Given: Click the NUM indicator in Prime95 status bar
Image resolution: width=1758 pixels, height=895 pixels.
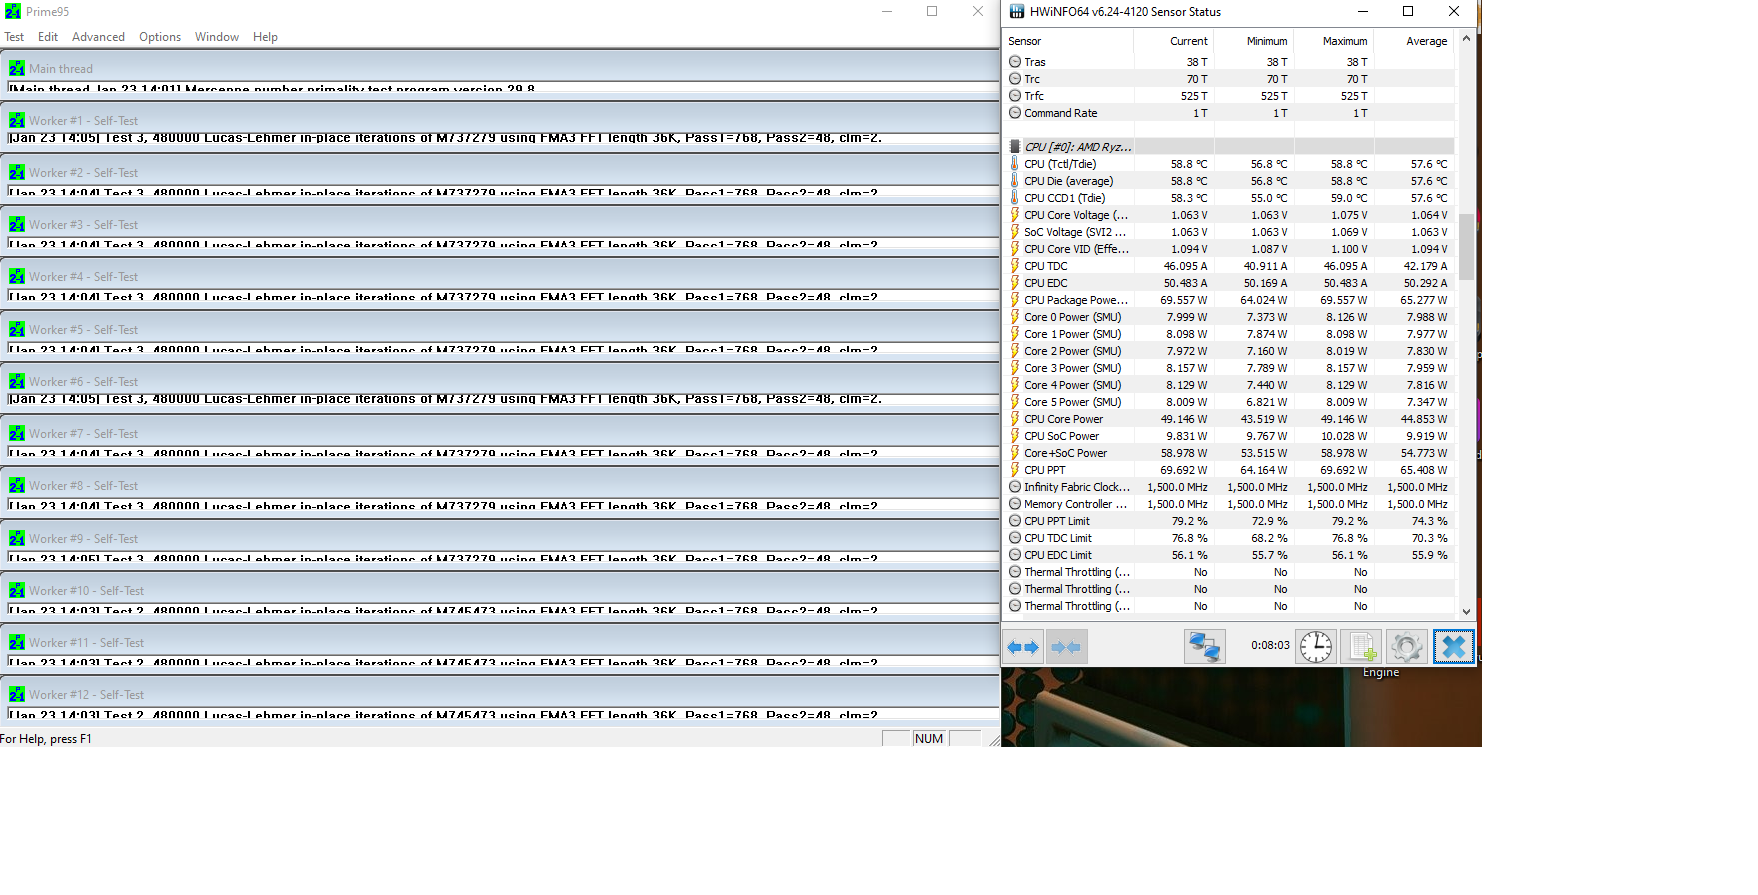Looking at the screenshot, I should click(x=929, y=739).
